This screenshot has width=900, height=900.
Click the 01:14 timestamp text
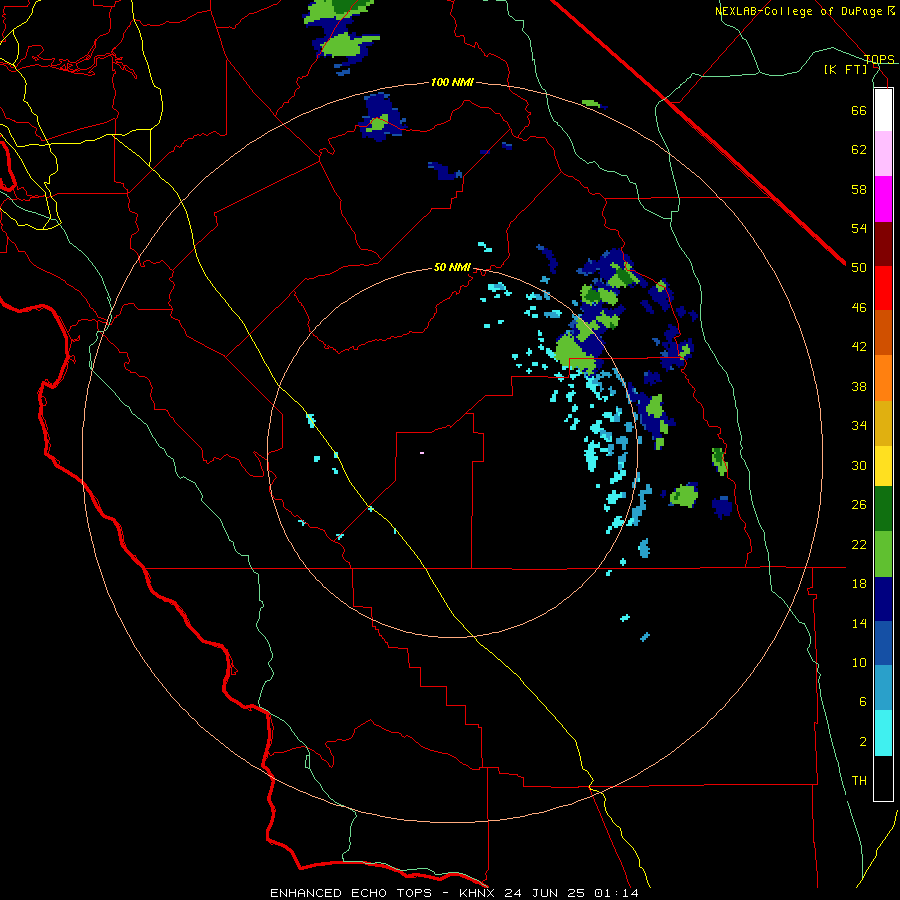point(615,893)
